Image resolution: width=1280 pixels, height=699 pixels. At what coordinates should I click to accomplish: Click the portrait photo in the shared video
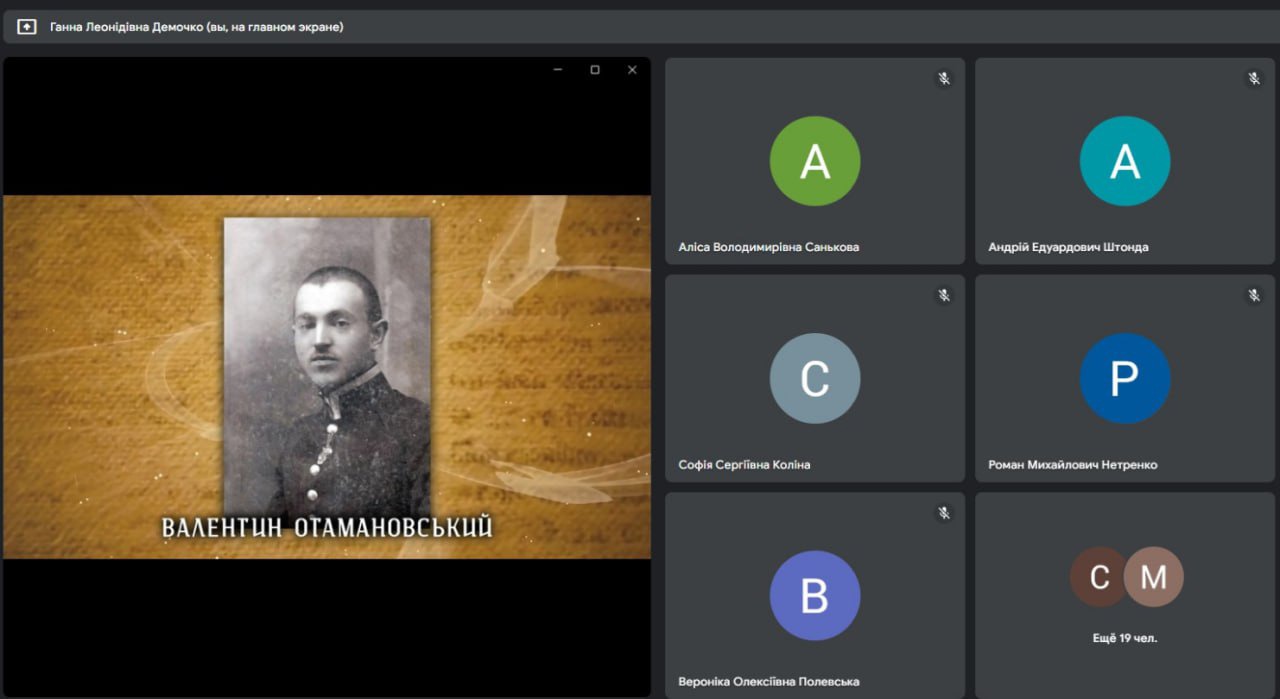click(327, 365)
